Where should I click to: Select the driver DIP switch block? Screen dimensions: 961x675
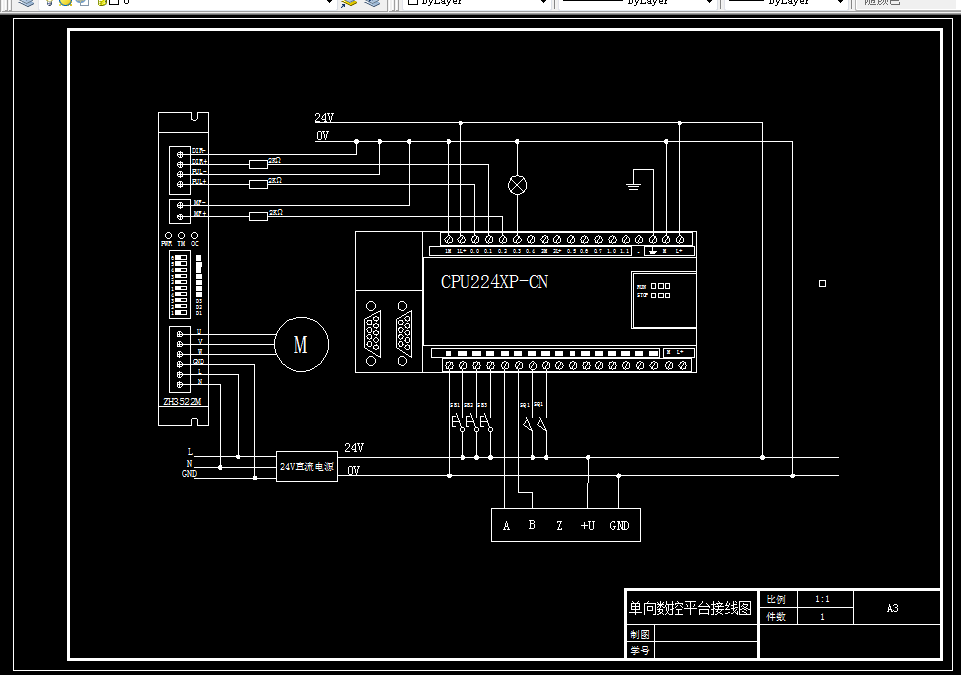(180, 285)
